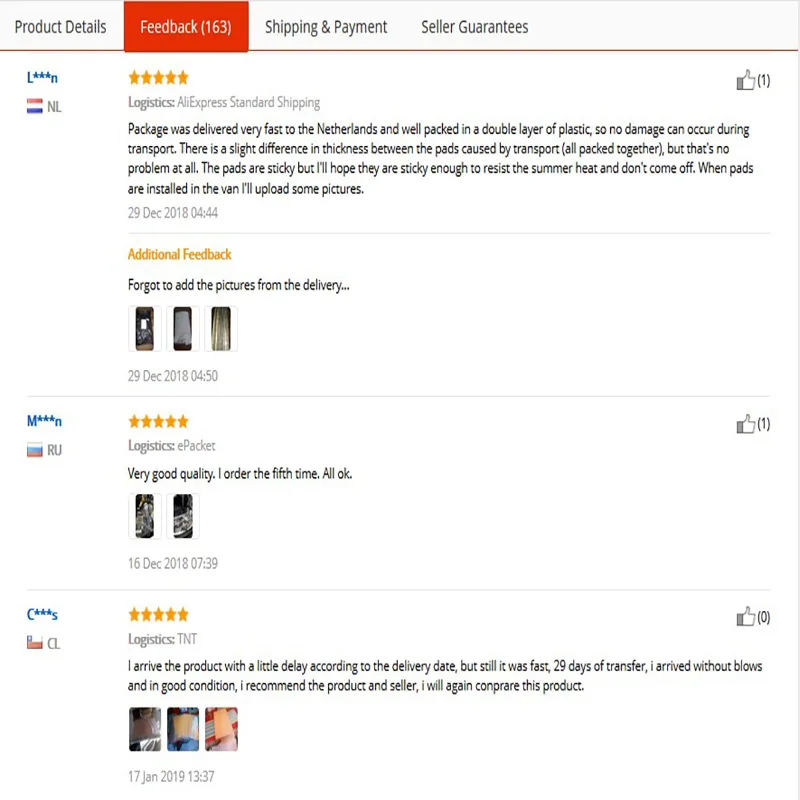Open first delivery photo in Additional Feedback
This screenshot has height=800, width=800.
point(145,328)
